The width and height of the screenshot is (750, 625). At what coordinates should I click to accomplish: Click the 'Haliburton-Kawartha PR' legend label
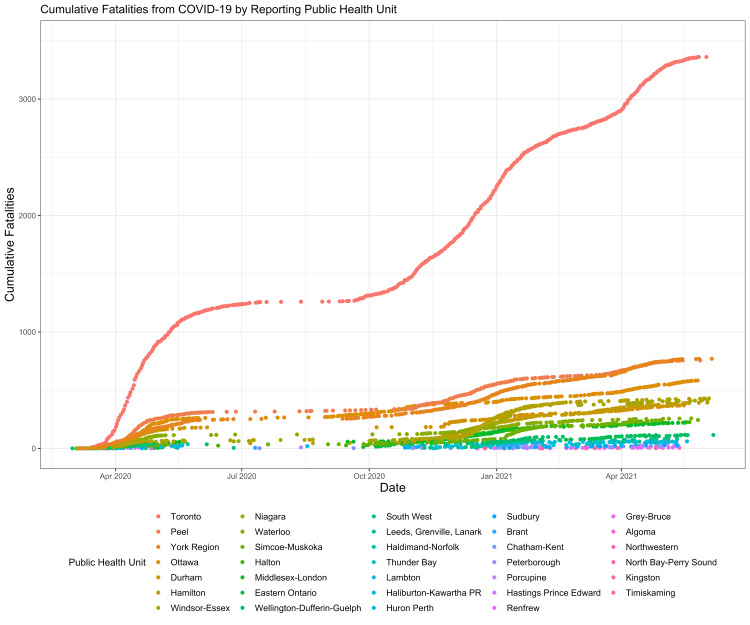(x=434, y=593)
